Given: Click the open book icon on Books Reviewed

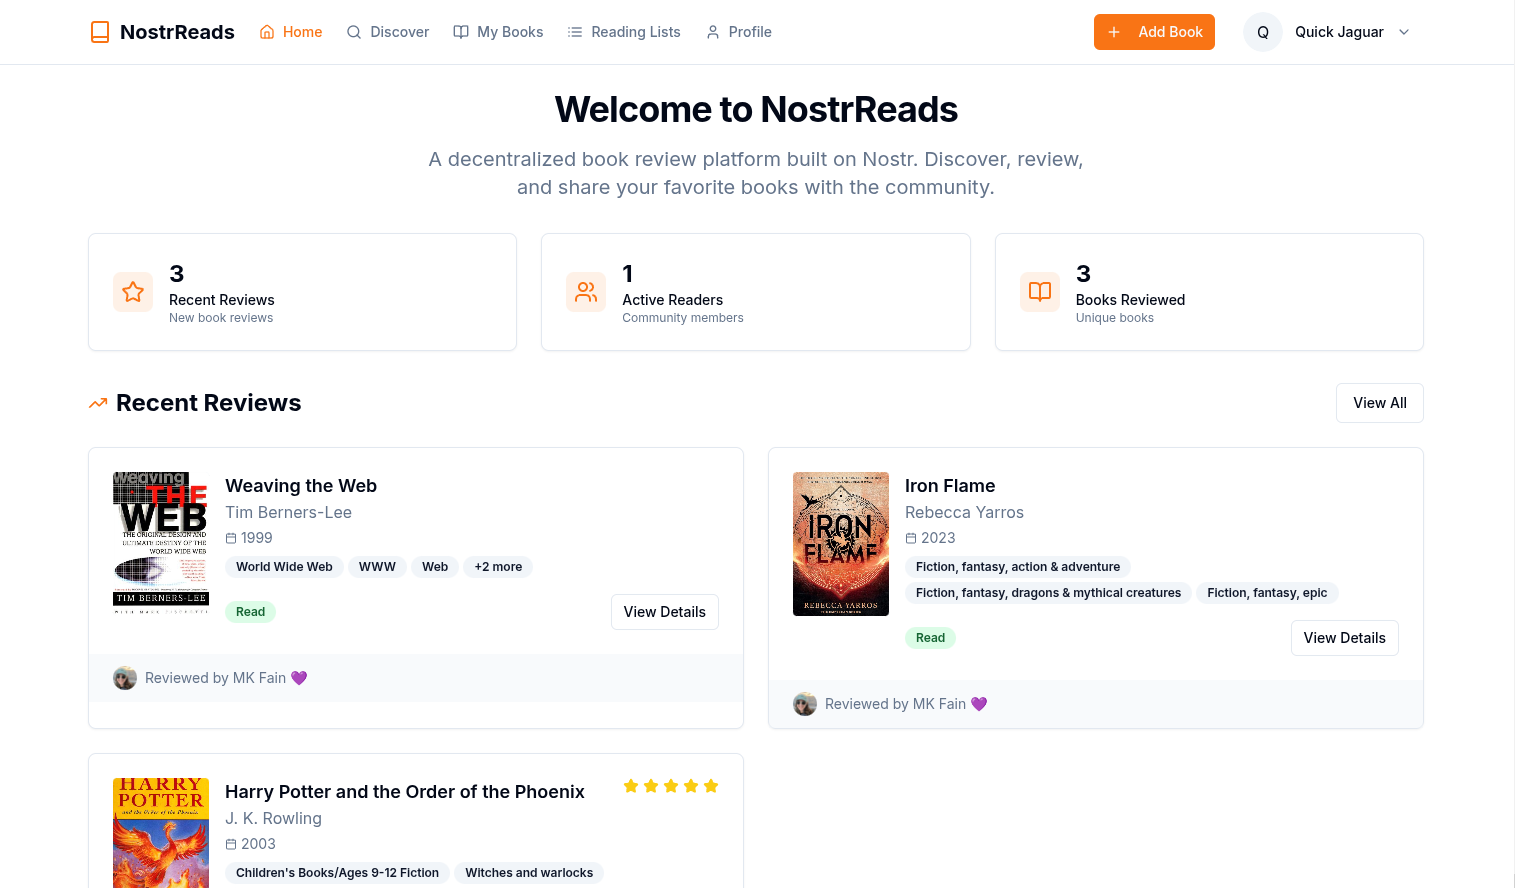Looking at the screenshot, I should [x=1039, y=291].
